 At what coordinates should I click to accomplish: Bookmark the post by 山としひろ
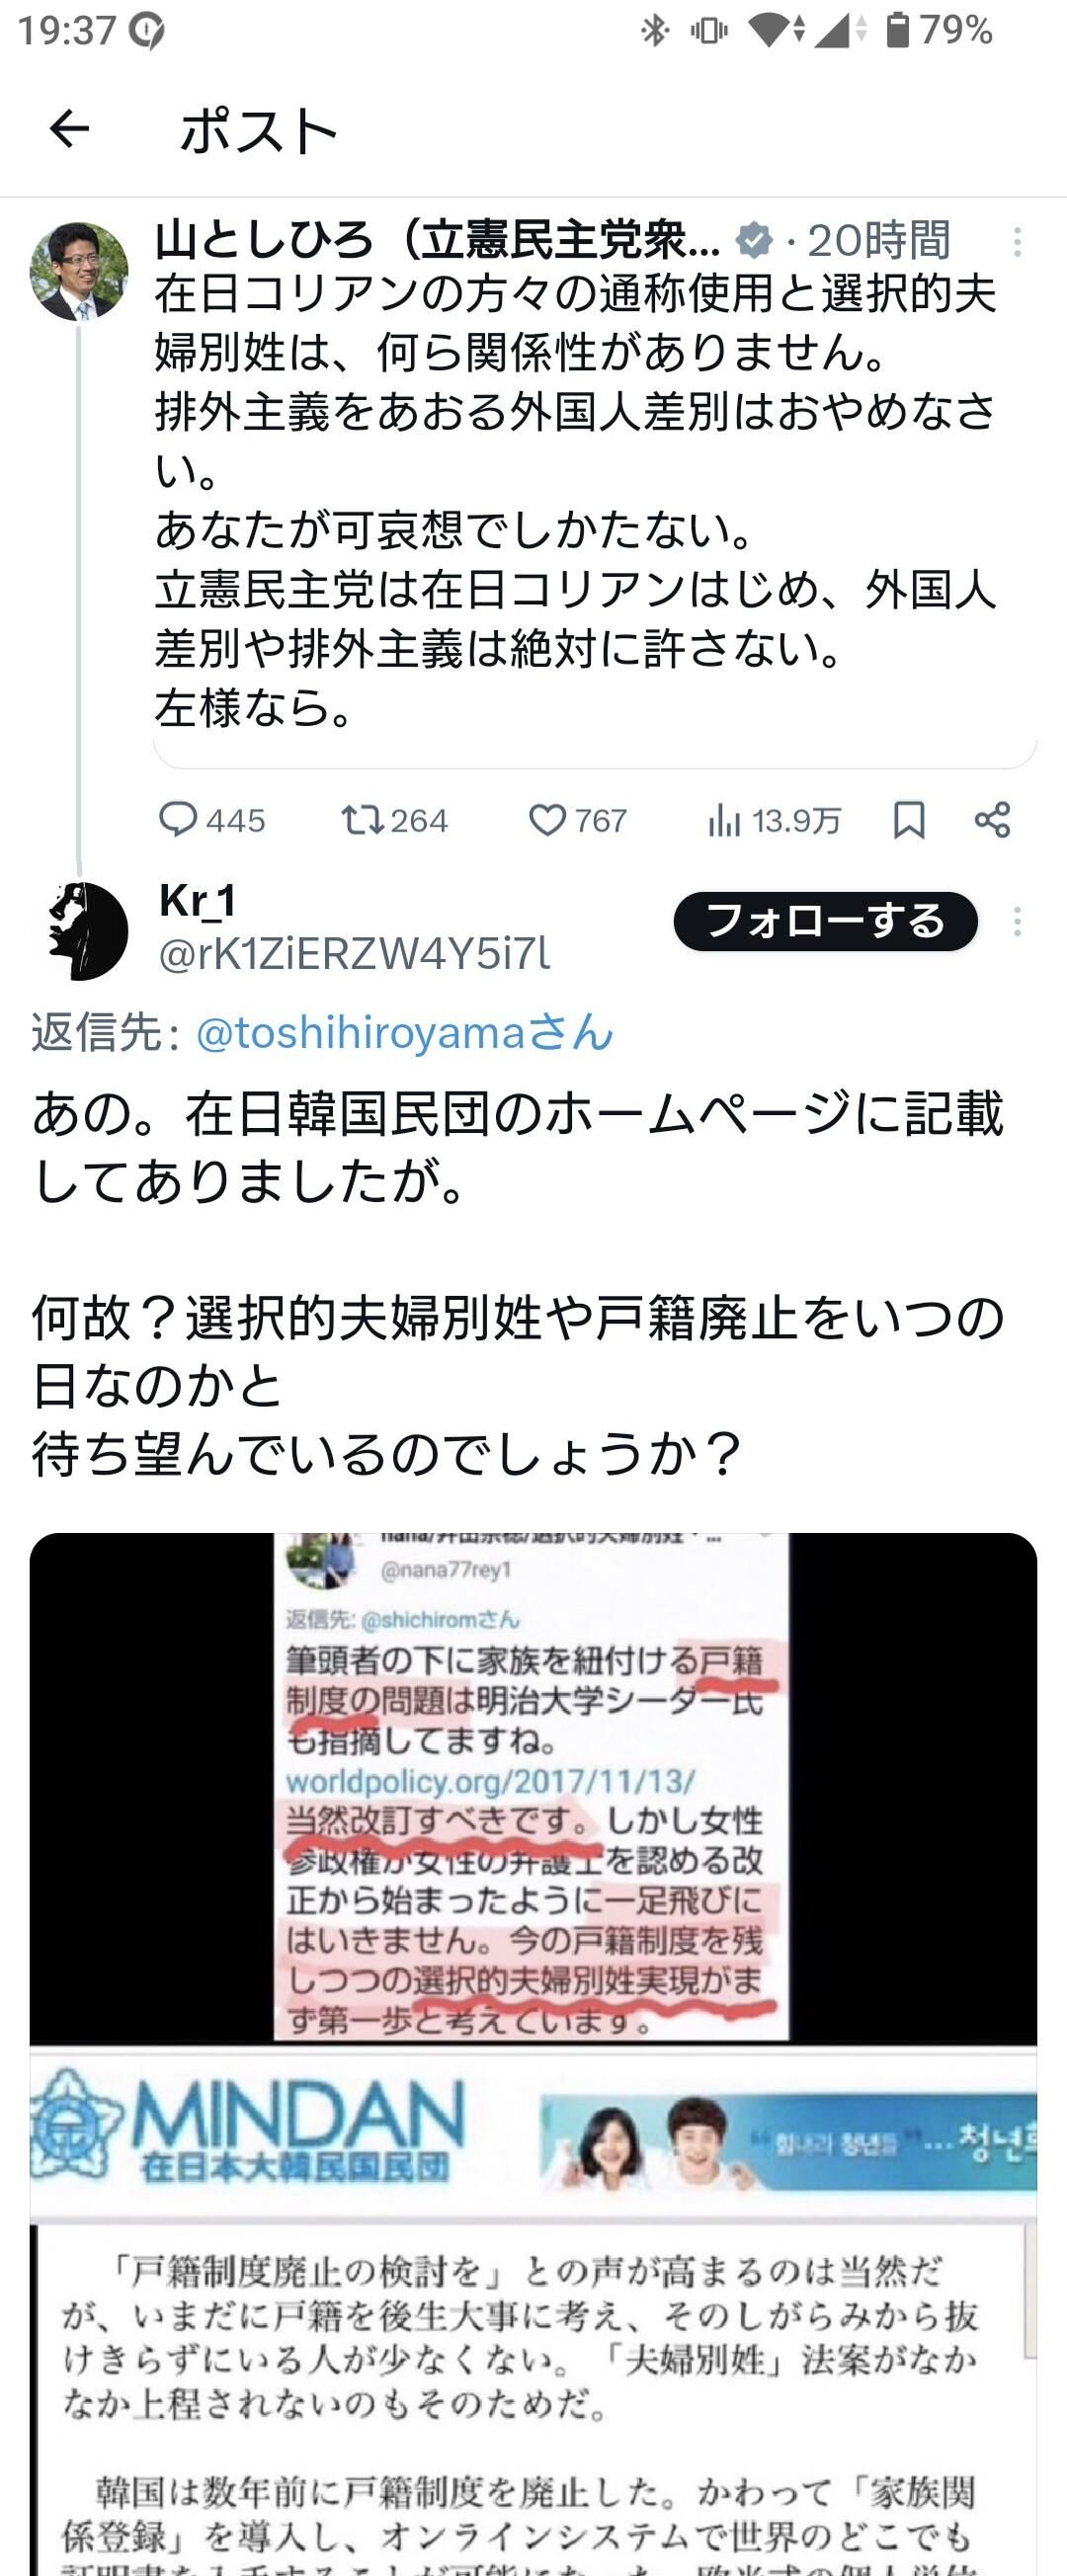tap(908, 820)
